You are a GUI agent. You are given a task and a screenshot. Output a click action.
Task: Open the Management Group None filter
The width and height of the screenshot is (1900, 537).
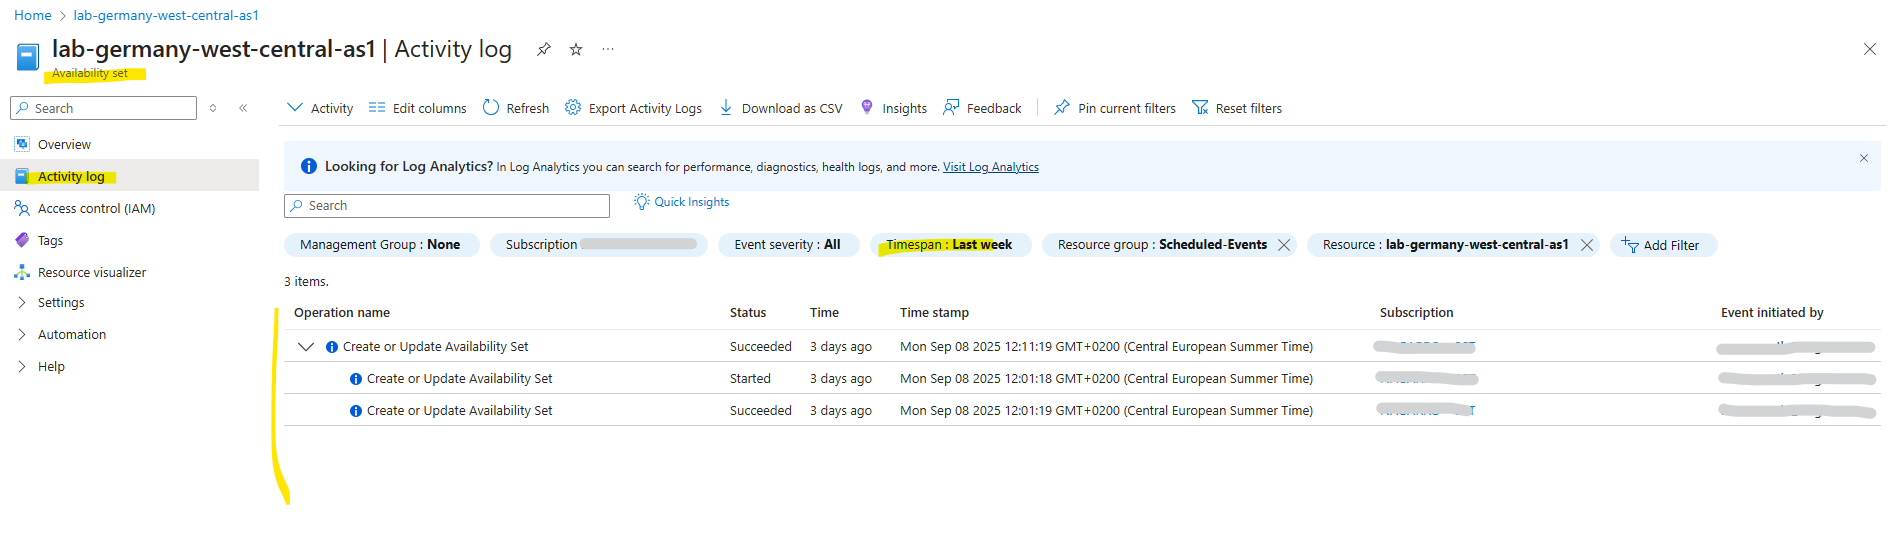coord(381,245)
